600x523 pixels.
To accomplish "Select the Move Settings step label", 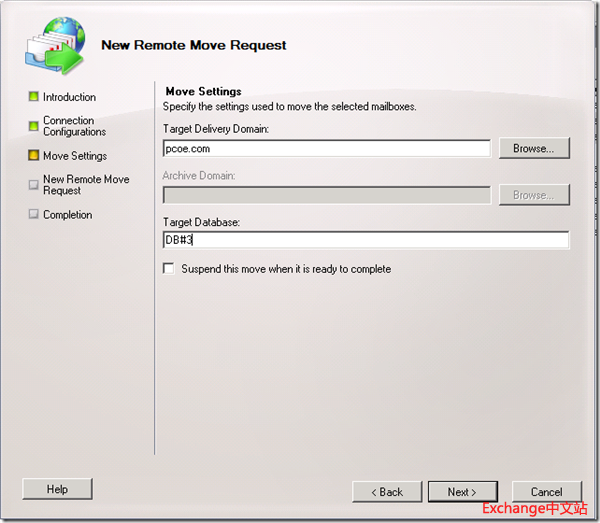I will click(74, 156).
